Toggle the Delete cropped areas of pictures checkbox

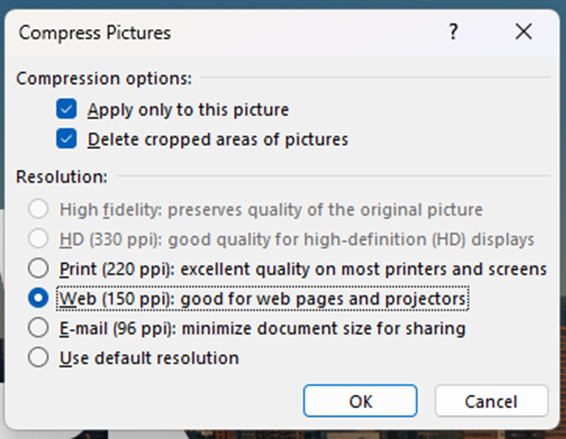click(x=66, y=138)
